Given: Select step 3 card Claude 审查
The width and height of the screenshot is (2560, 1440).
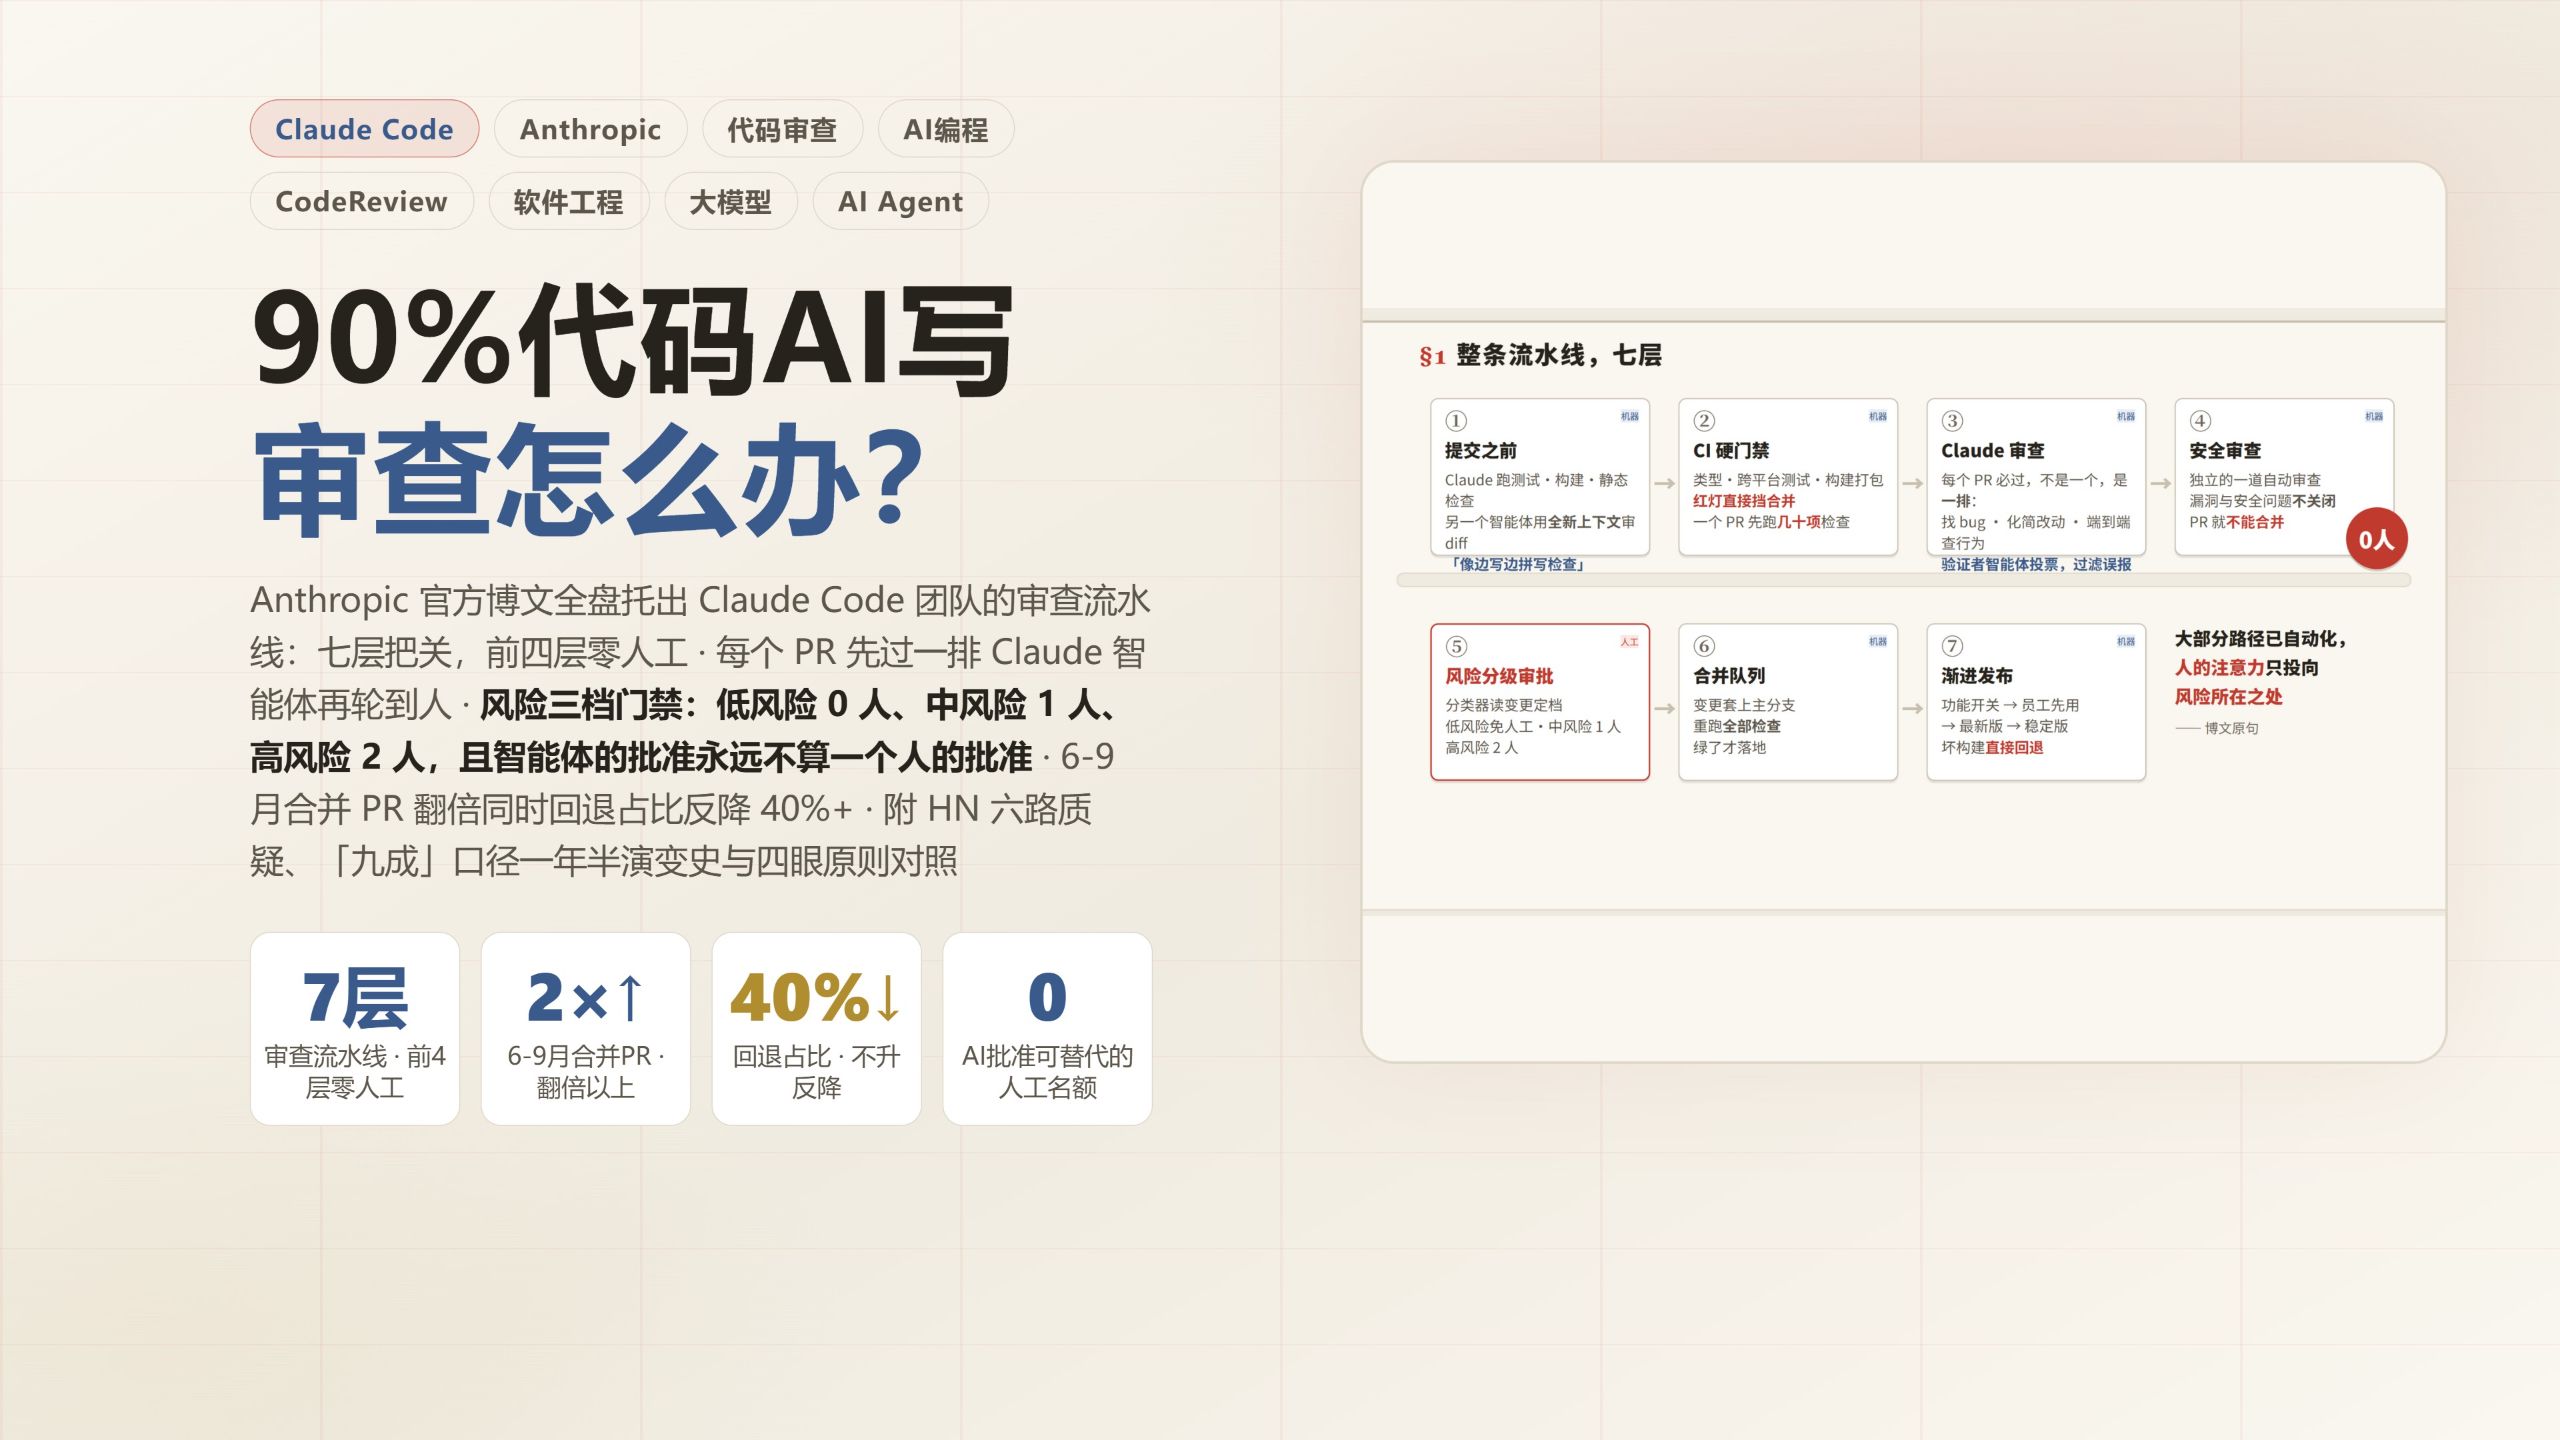Looking at the screenshot, I should [2036, 477].
